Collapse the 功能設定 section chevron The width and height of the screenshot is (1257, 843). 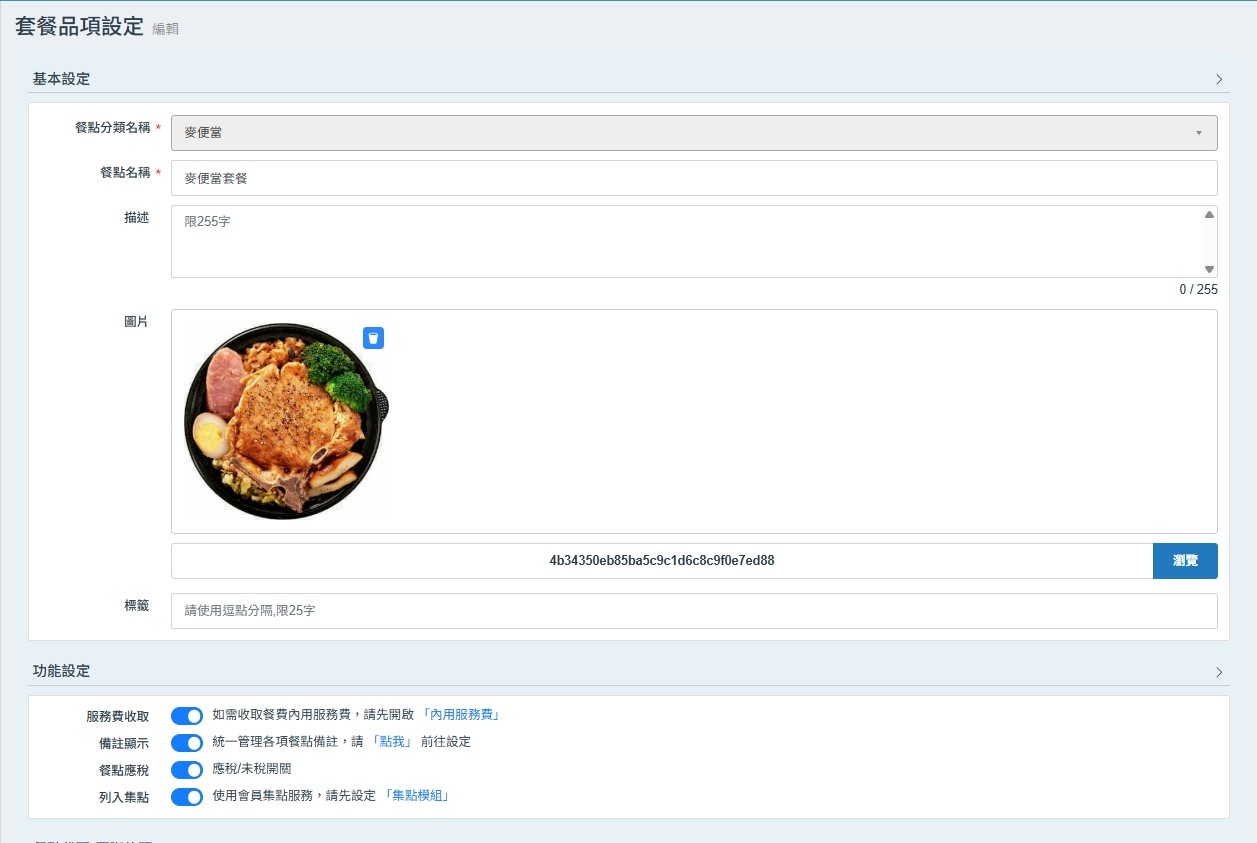click(1219, 672)
